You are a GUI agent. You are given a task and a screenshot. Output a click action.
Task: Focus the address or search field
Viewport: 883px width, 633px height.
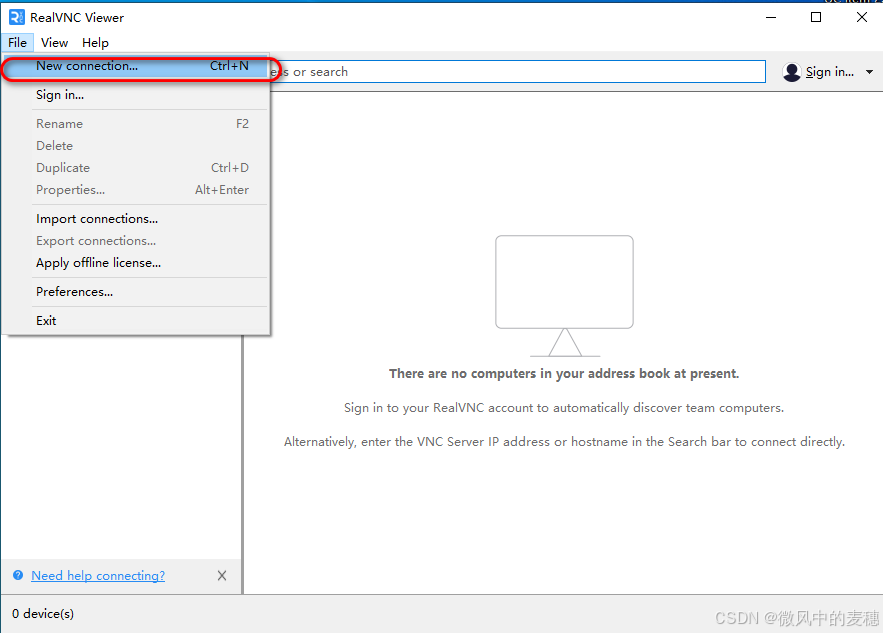518,72
